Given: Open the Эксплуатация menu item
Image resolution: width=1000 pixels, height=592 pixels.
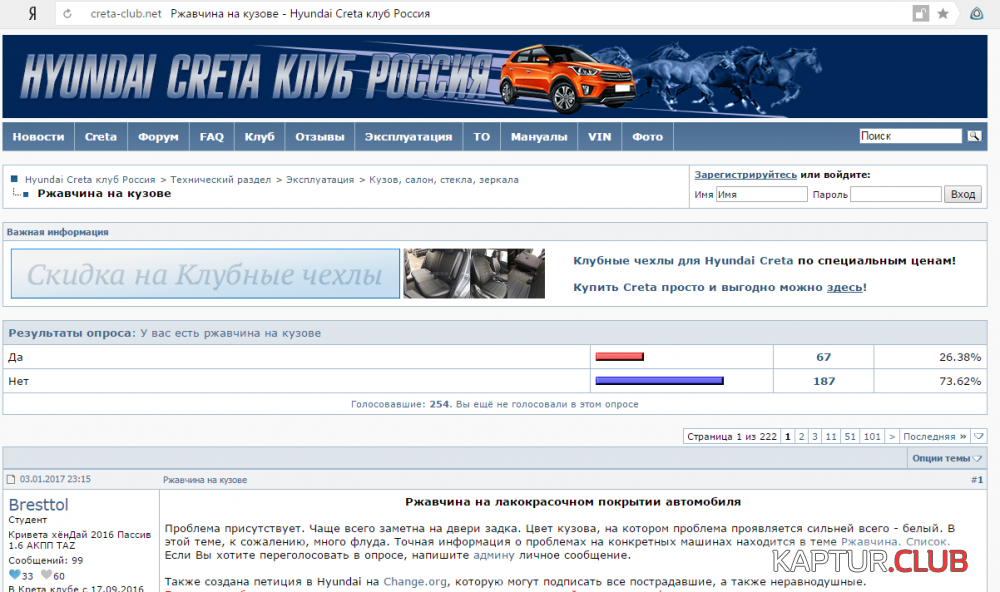Looking at the screenshot, I should [x=408, y=137].
